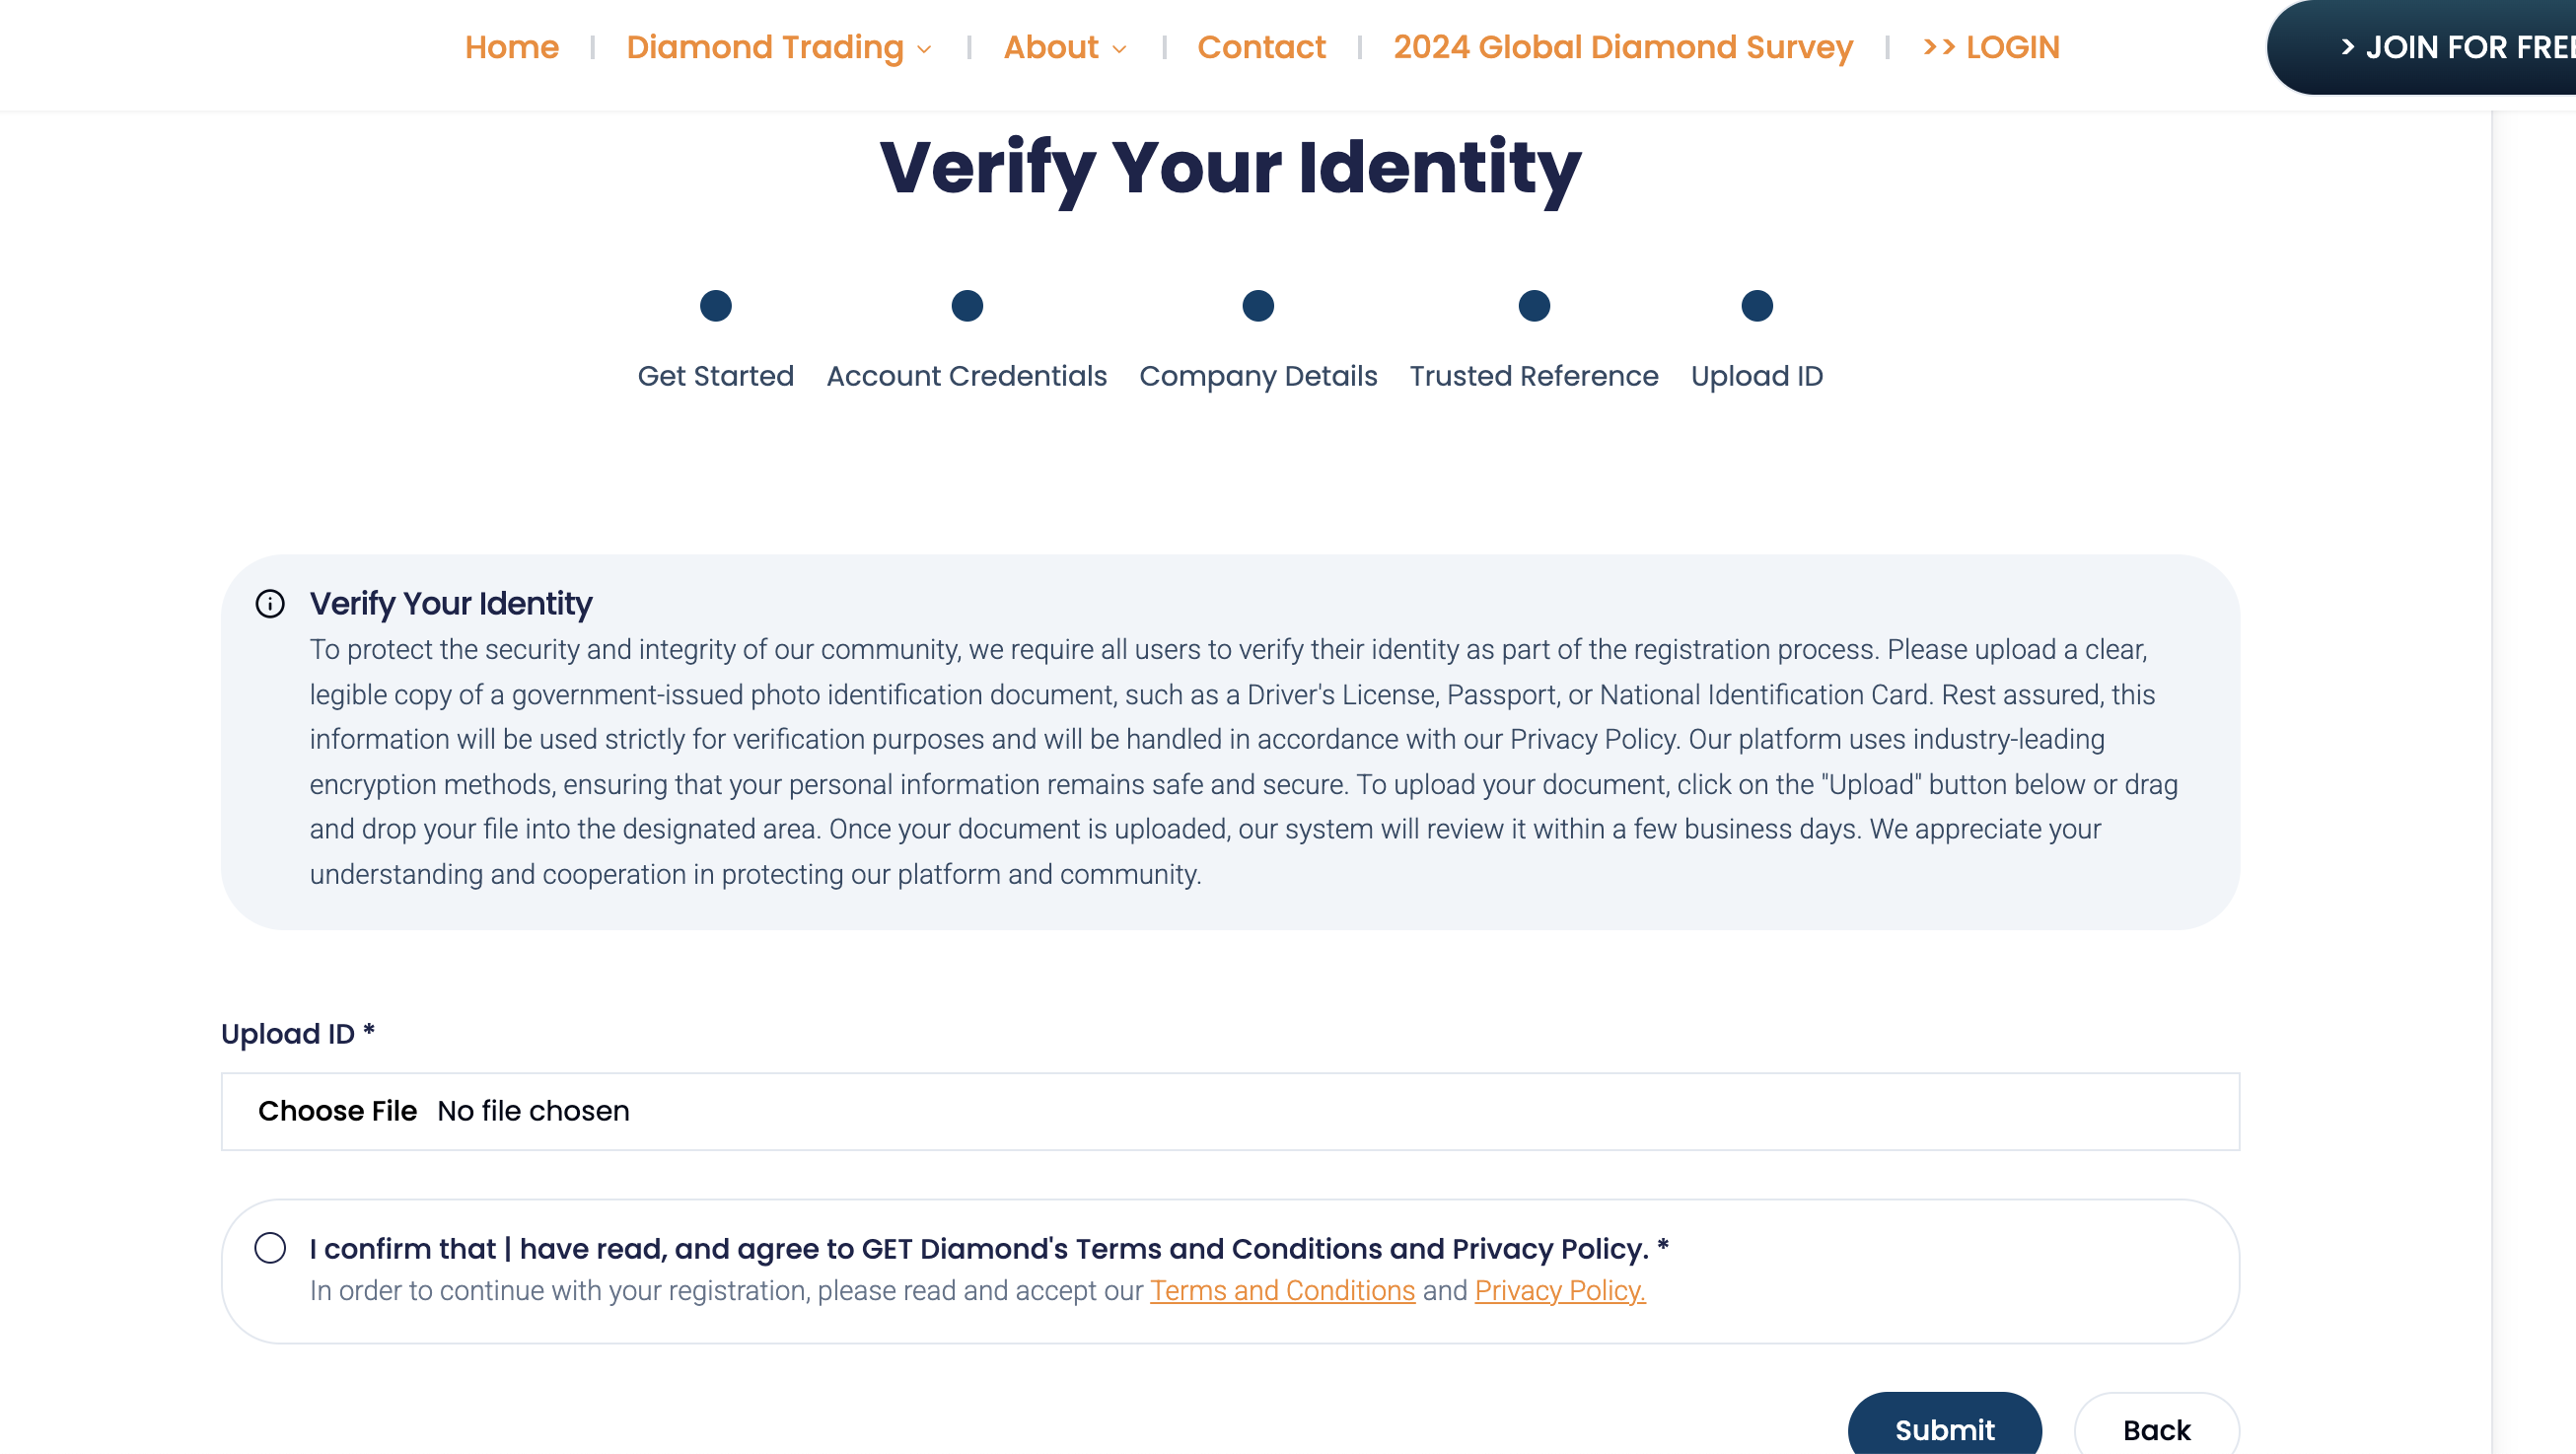Select the Company Details step dot
2576x1454 pixels.
[x=1258, y=306]
